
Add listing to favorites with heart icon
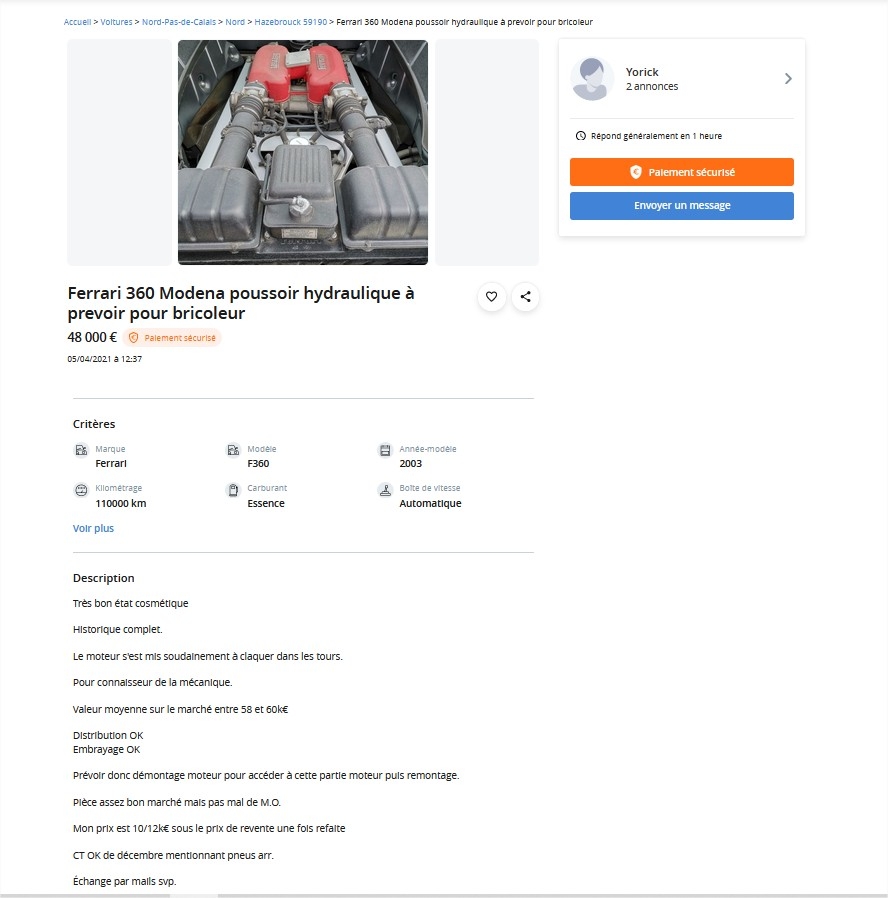point(491,297)
